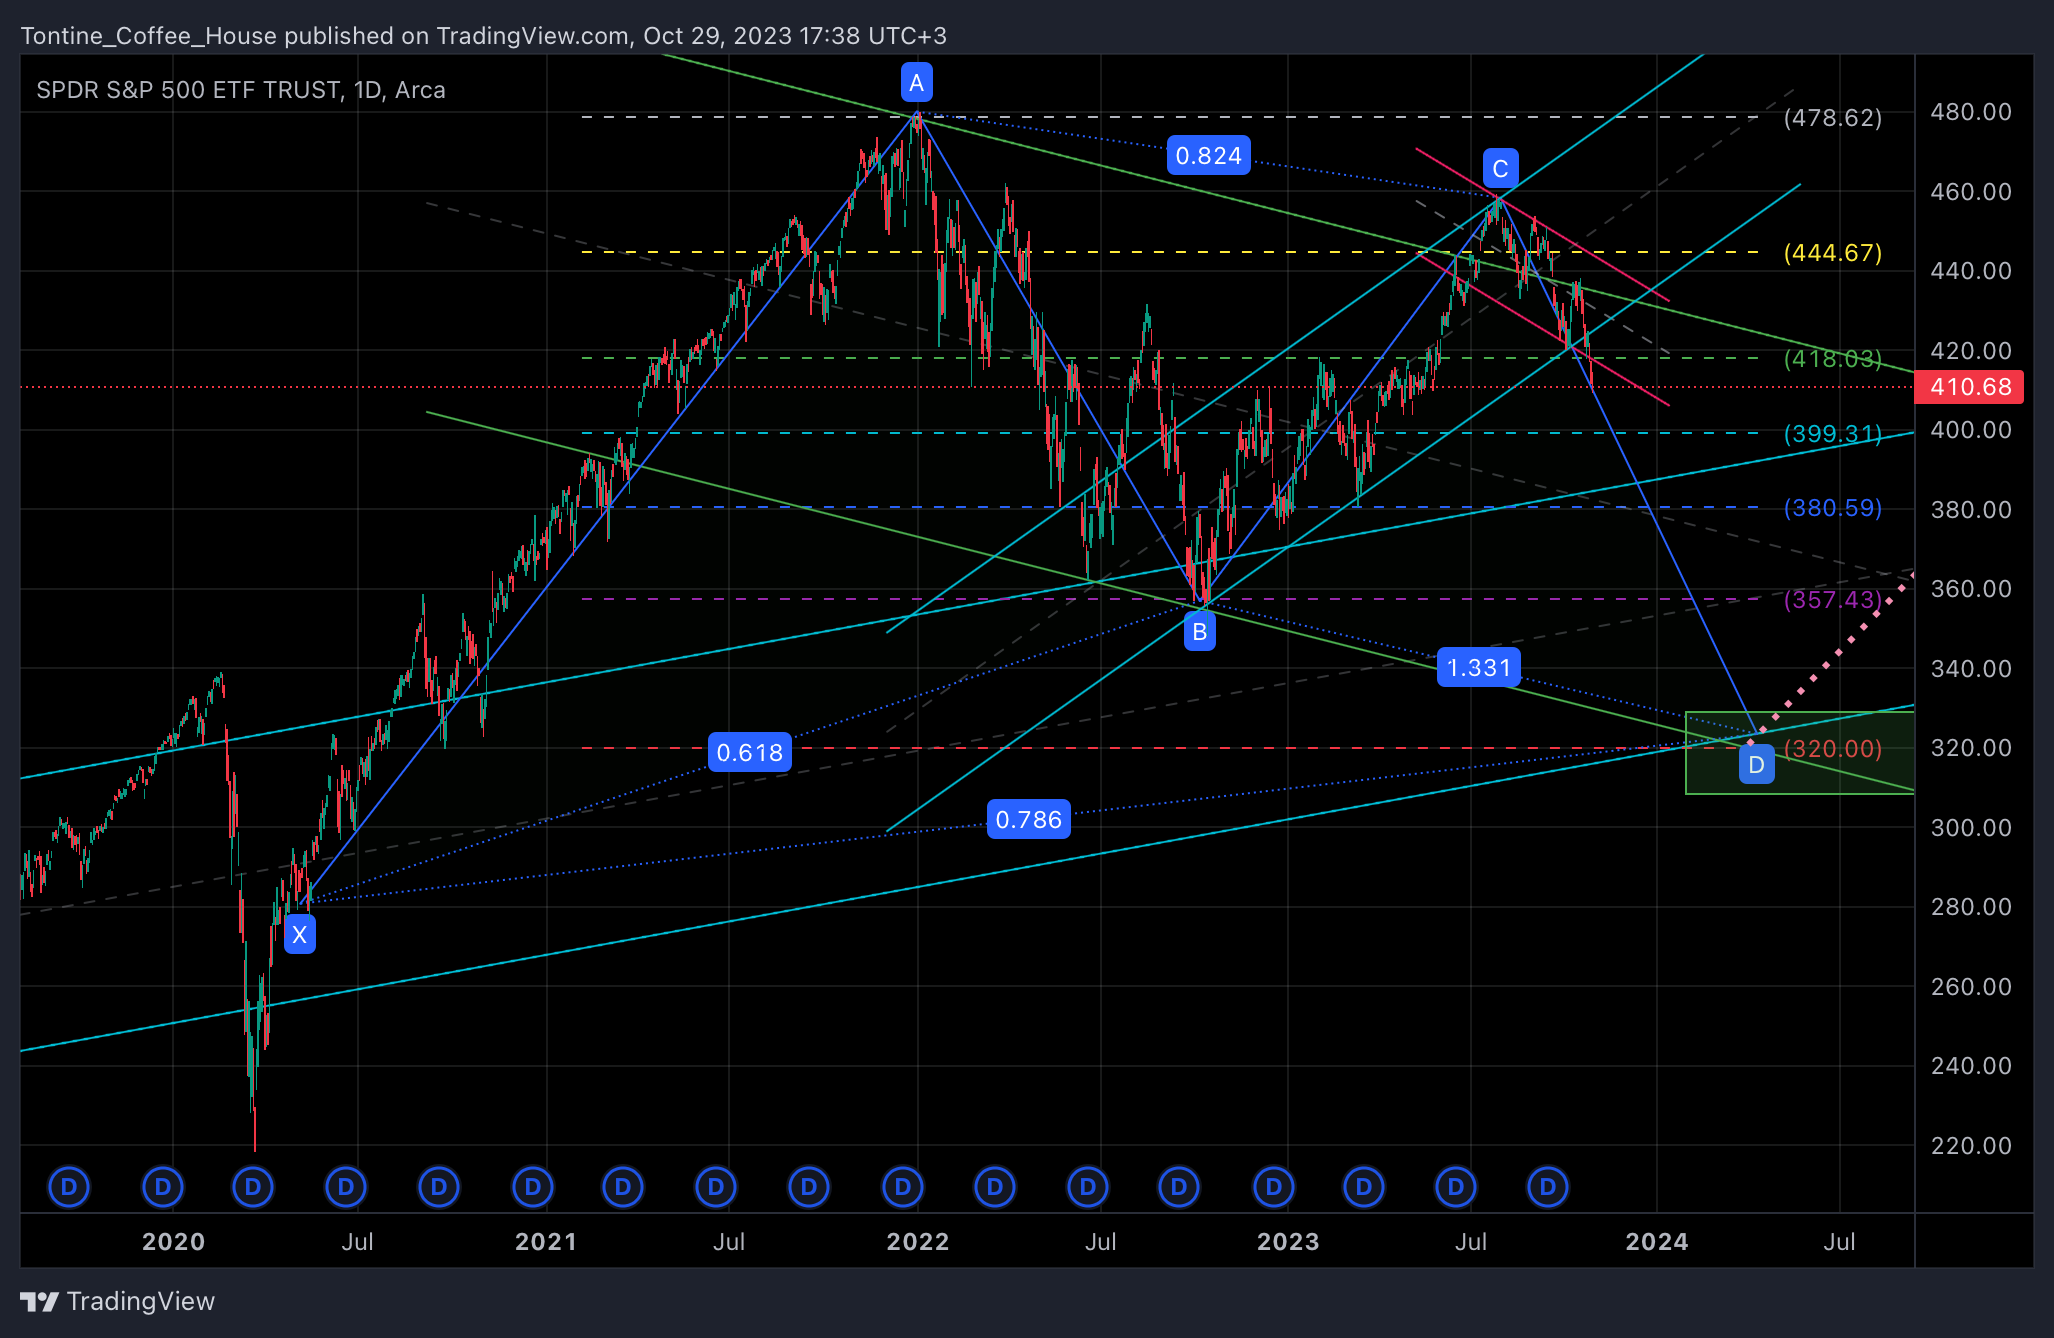The height and width of the screenshot is (1338, 2054).
Task: Click the 440.00 price axis value
Action: point(1970,271)
